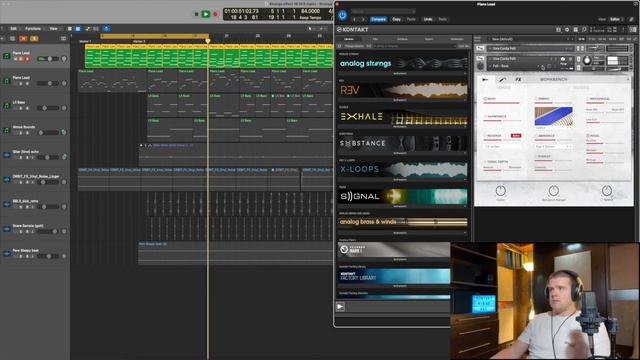Click Paste in the plugin window header

coord(411,19)
